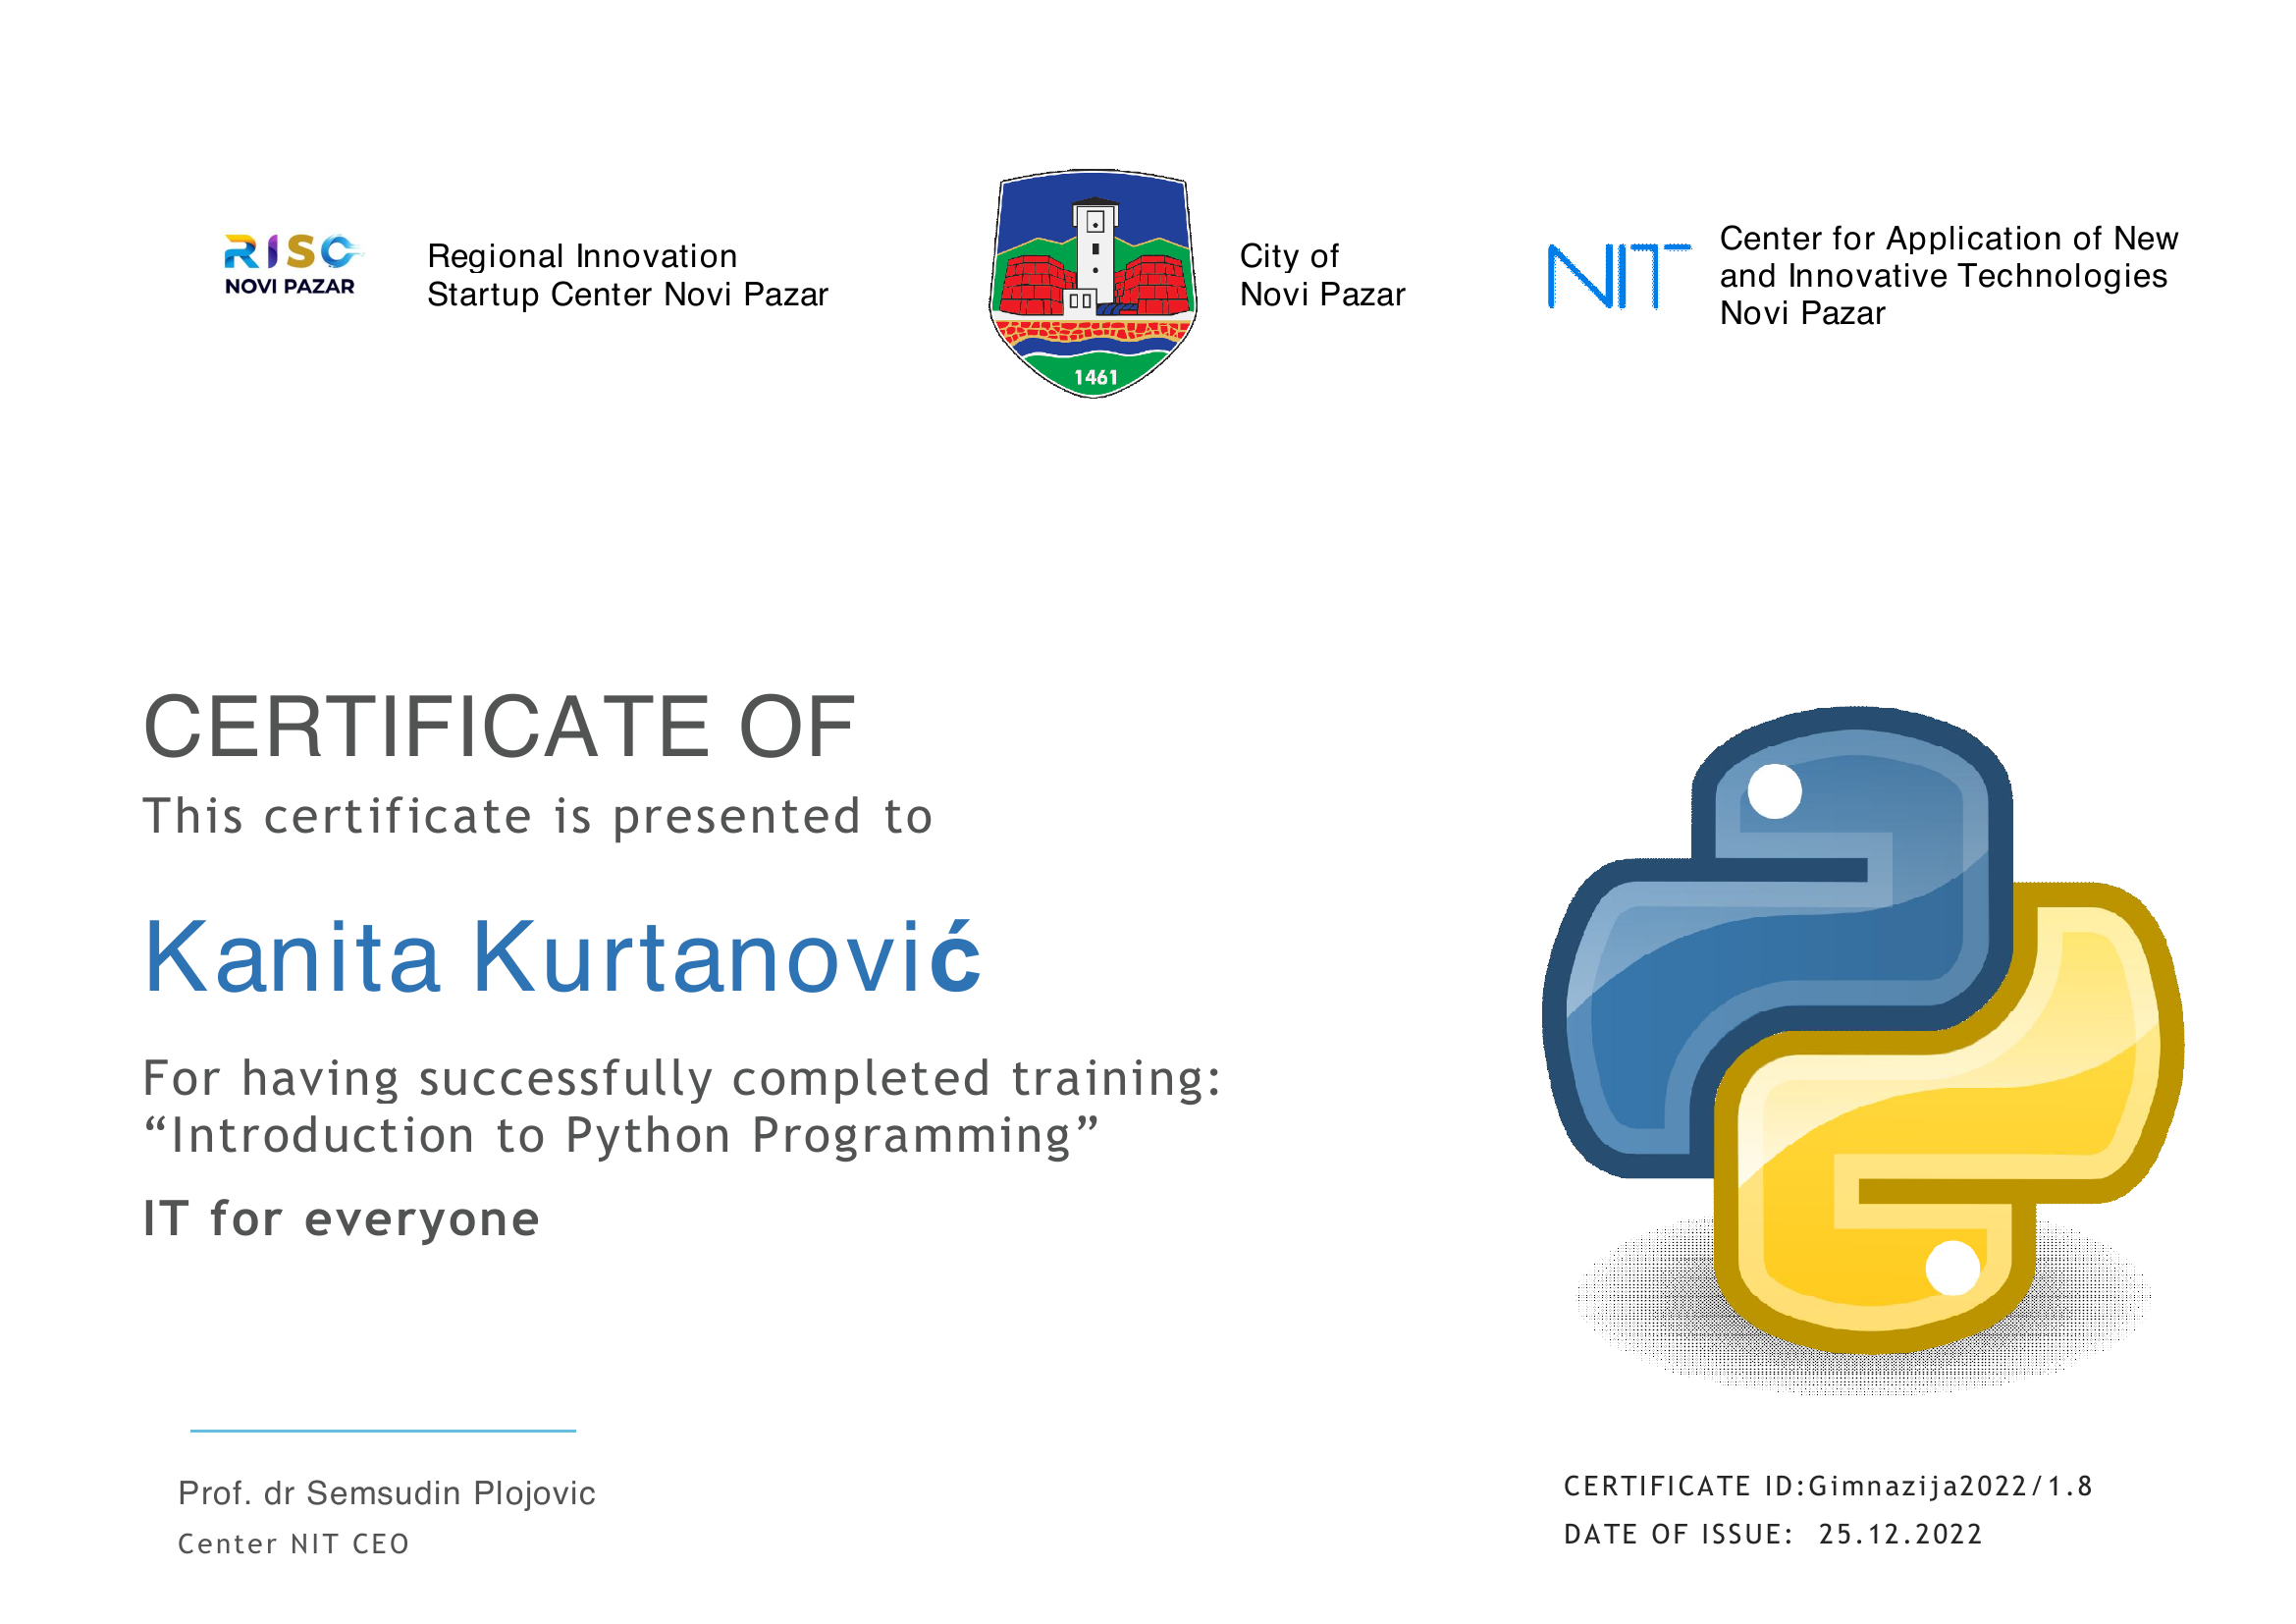This screenshot has height=1624, width=2296.
Task: Click "Center NIT CEO" title
Action: [293, 1544]
